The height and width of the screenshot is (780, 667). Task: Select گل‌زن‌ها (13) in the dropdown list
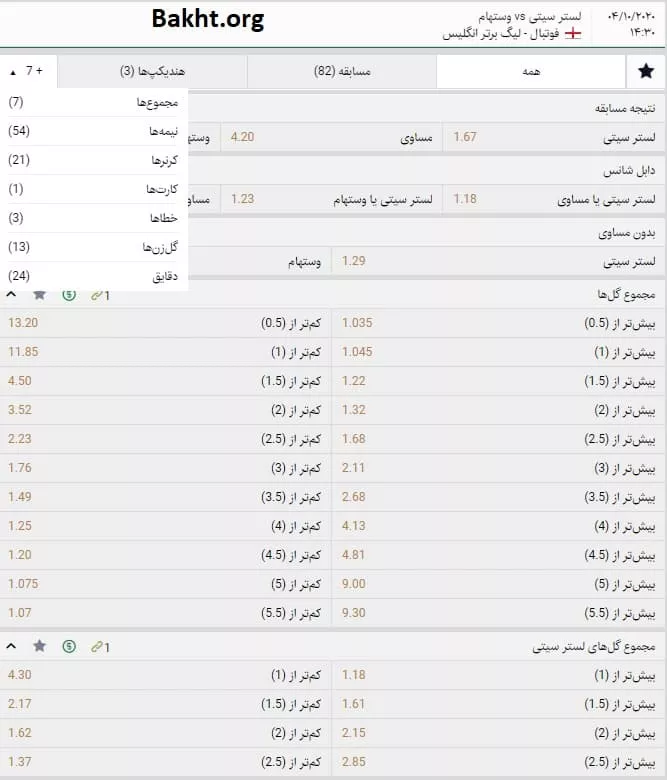point(93,247)
